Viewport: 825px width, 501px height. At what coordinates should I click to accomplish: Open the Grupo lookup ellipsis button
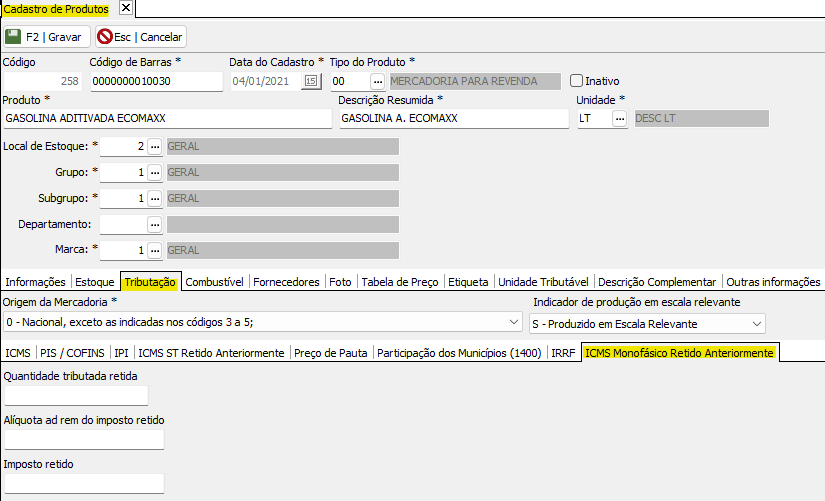point(155,172)
